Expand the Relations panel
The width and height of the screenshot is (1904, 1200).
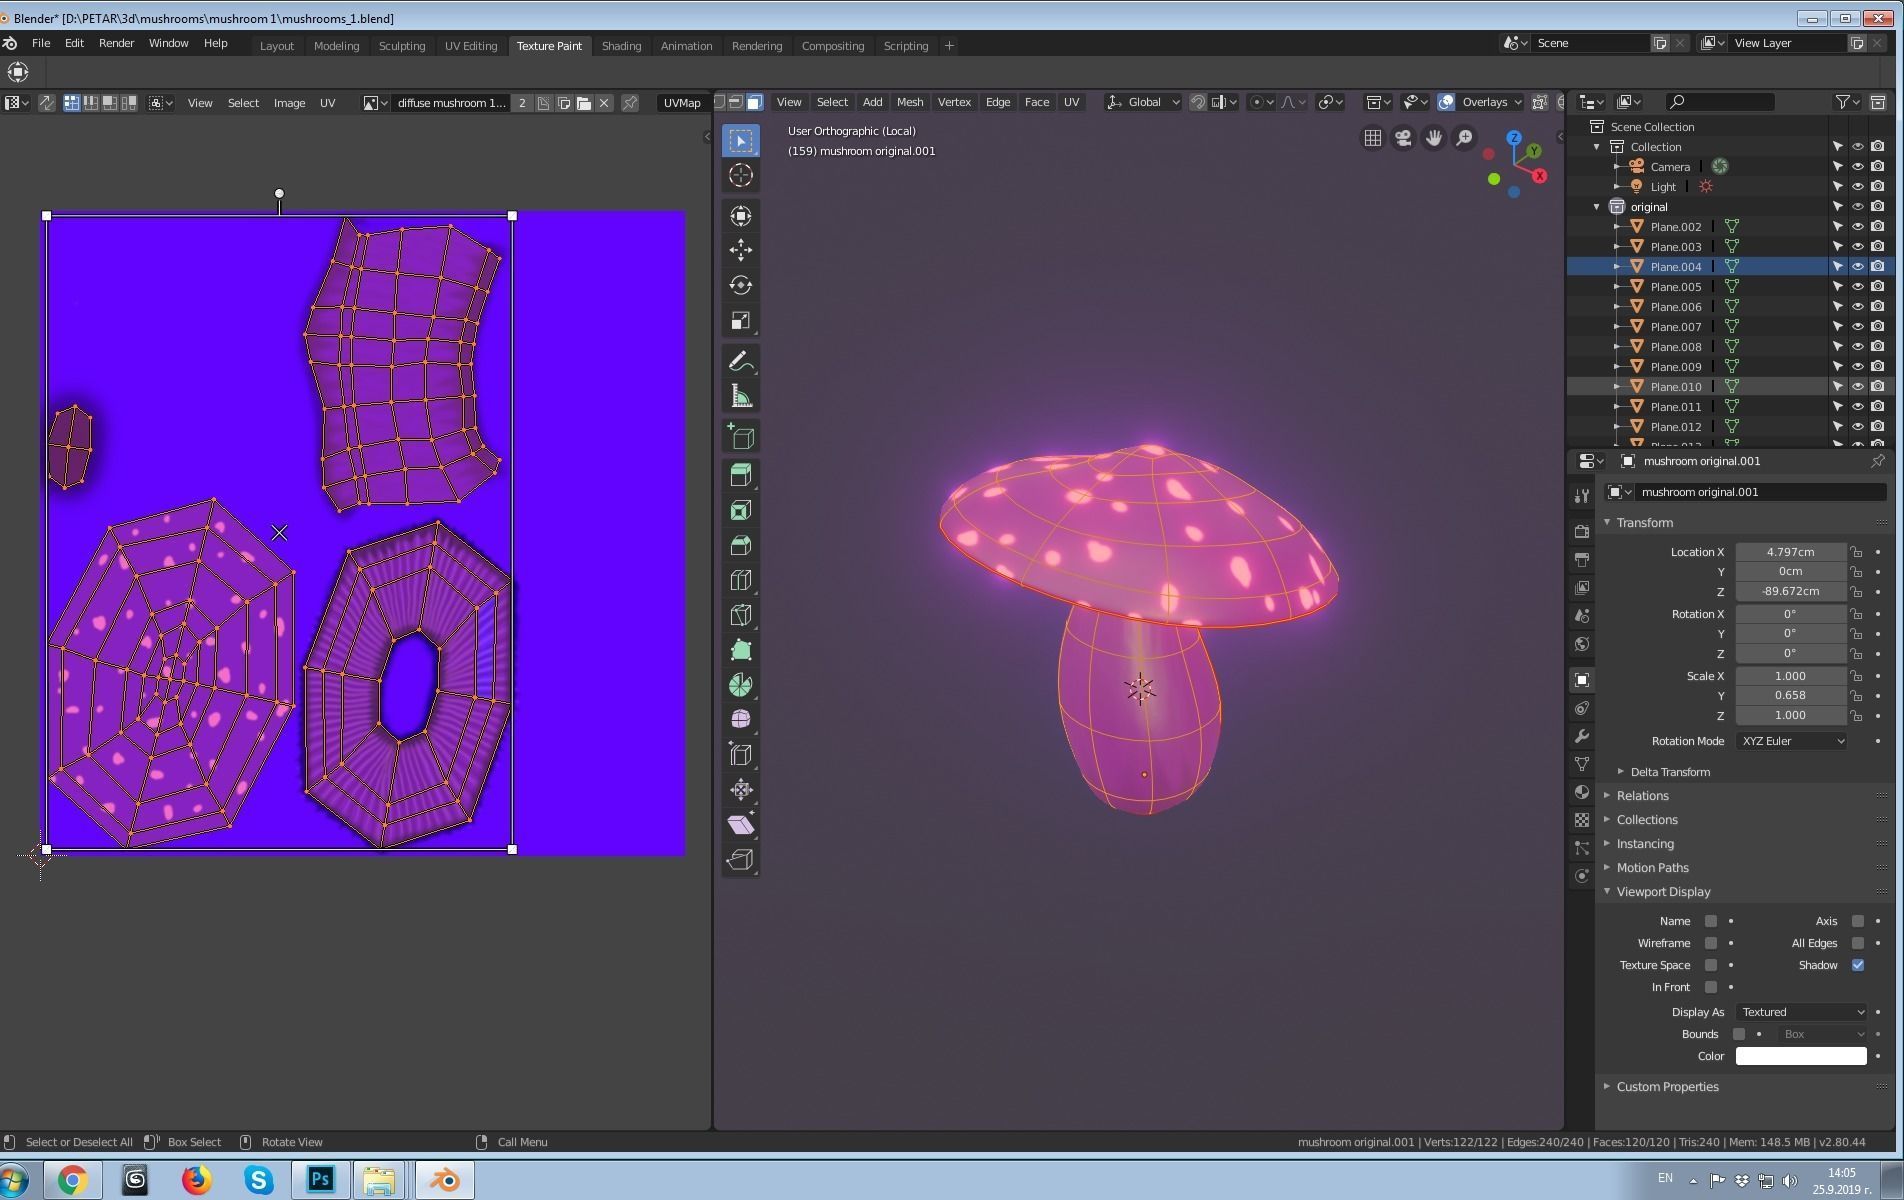point(1642,796)
